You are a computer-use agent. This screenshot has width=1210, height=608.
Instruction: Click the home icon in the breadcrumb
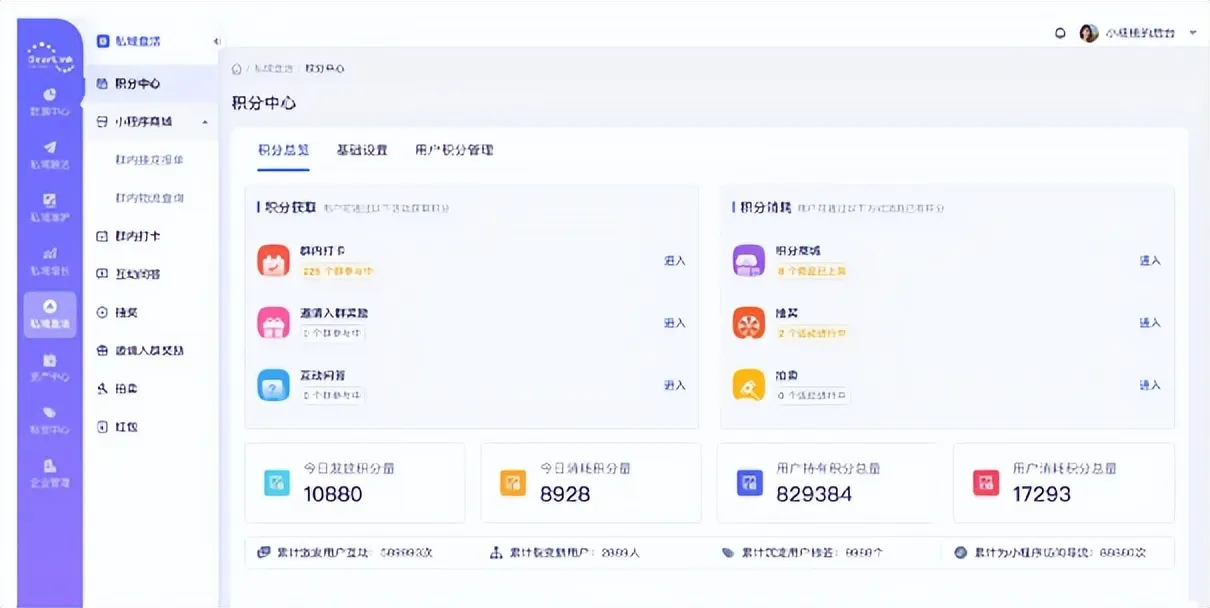tap(237, 69)
